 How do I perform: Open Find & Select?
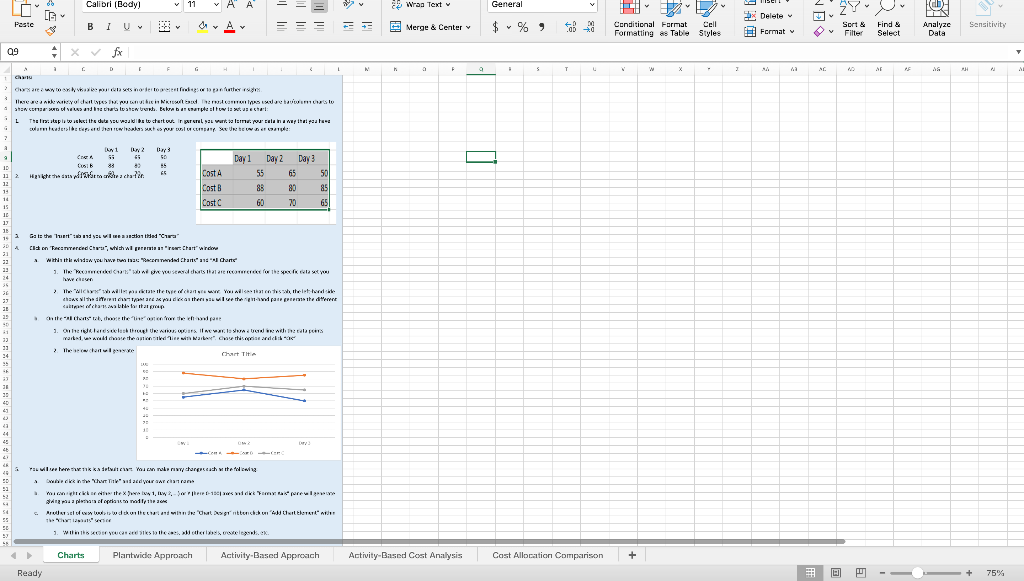pos(888,18)
